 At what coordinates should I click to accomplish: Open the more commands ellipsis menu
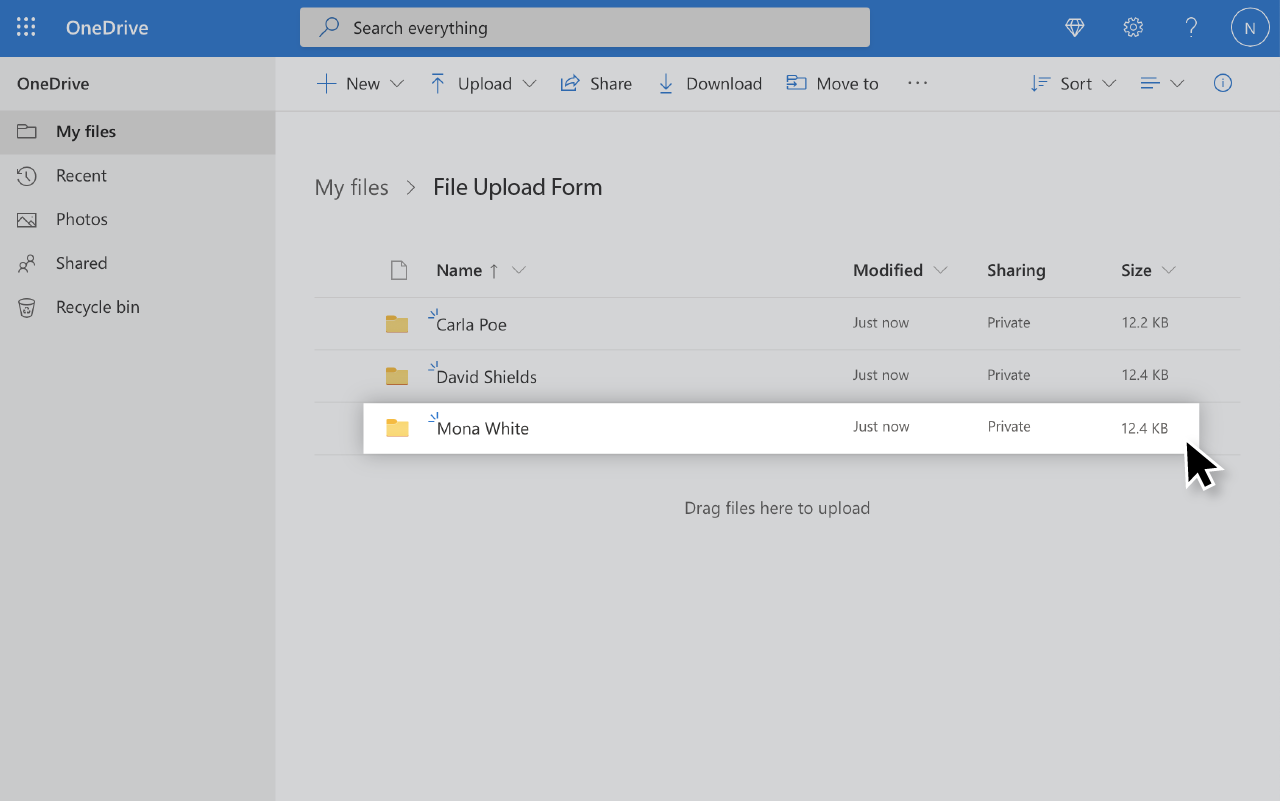point(917,83)
